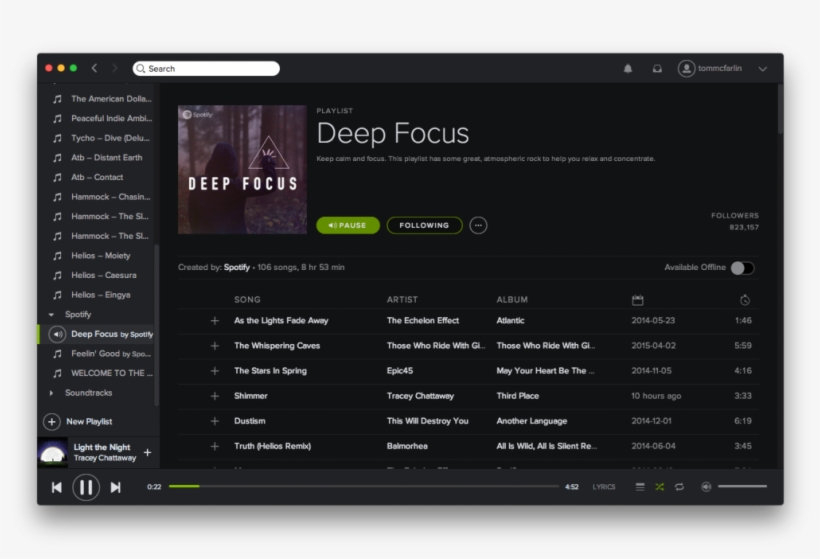
Task: Open the user account dropdown chevron
Action: pyautogui.click(x=762, y=69)
